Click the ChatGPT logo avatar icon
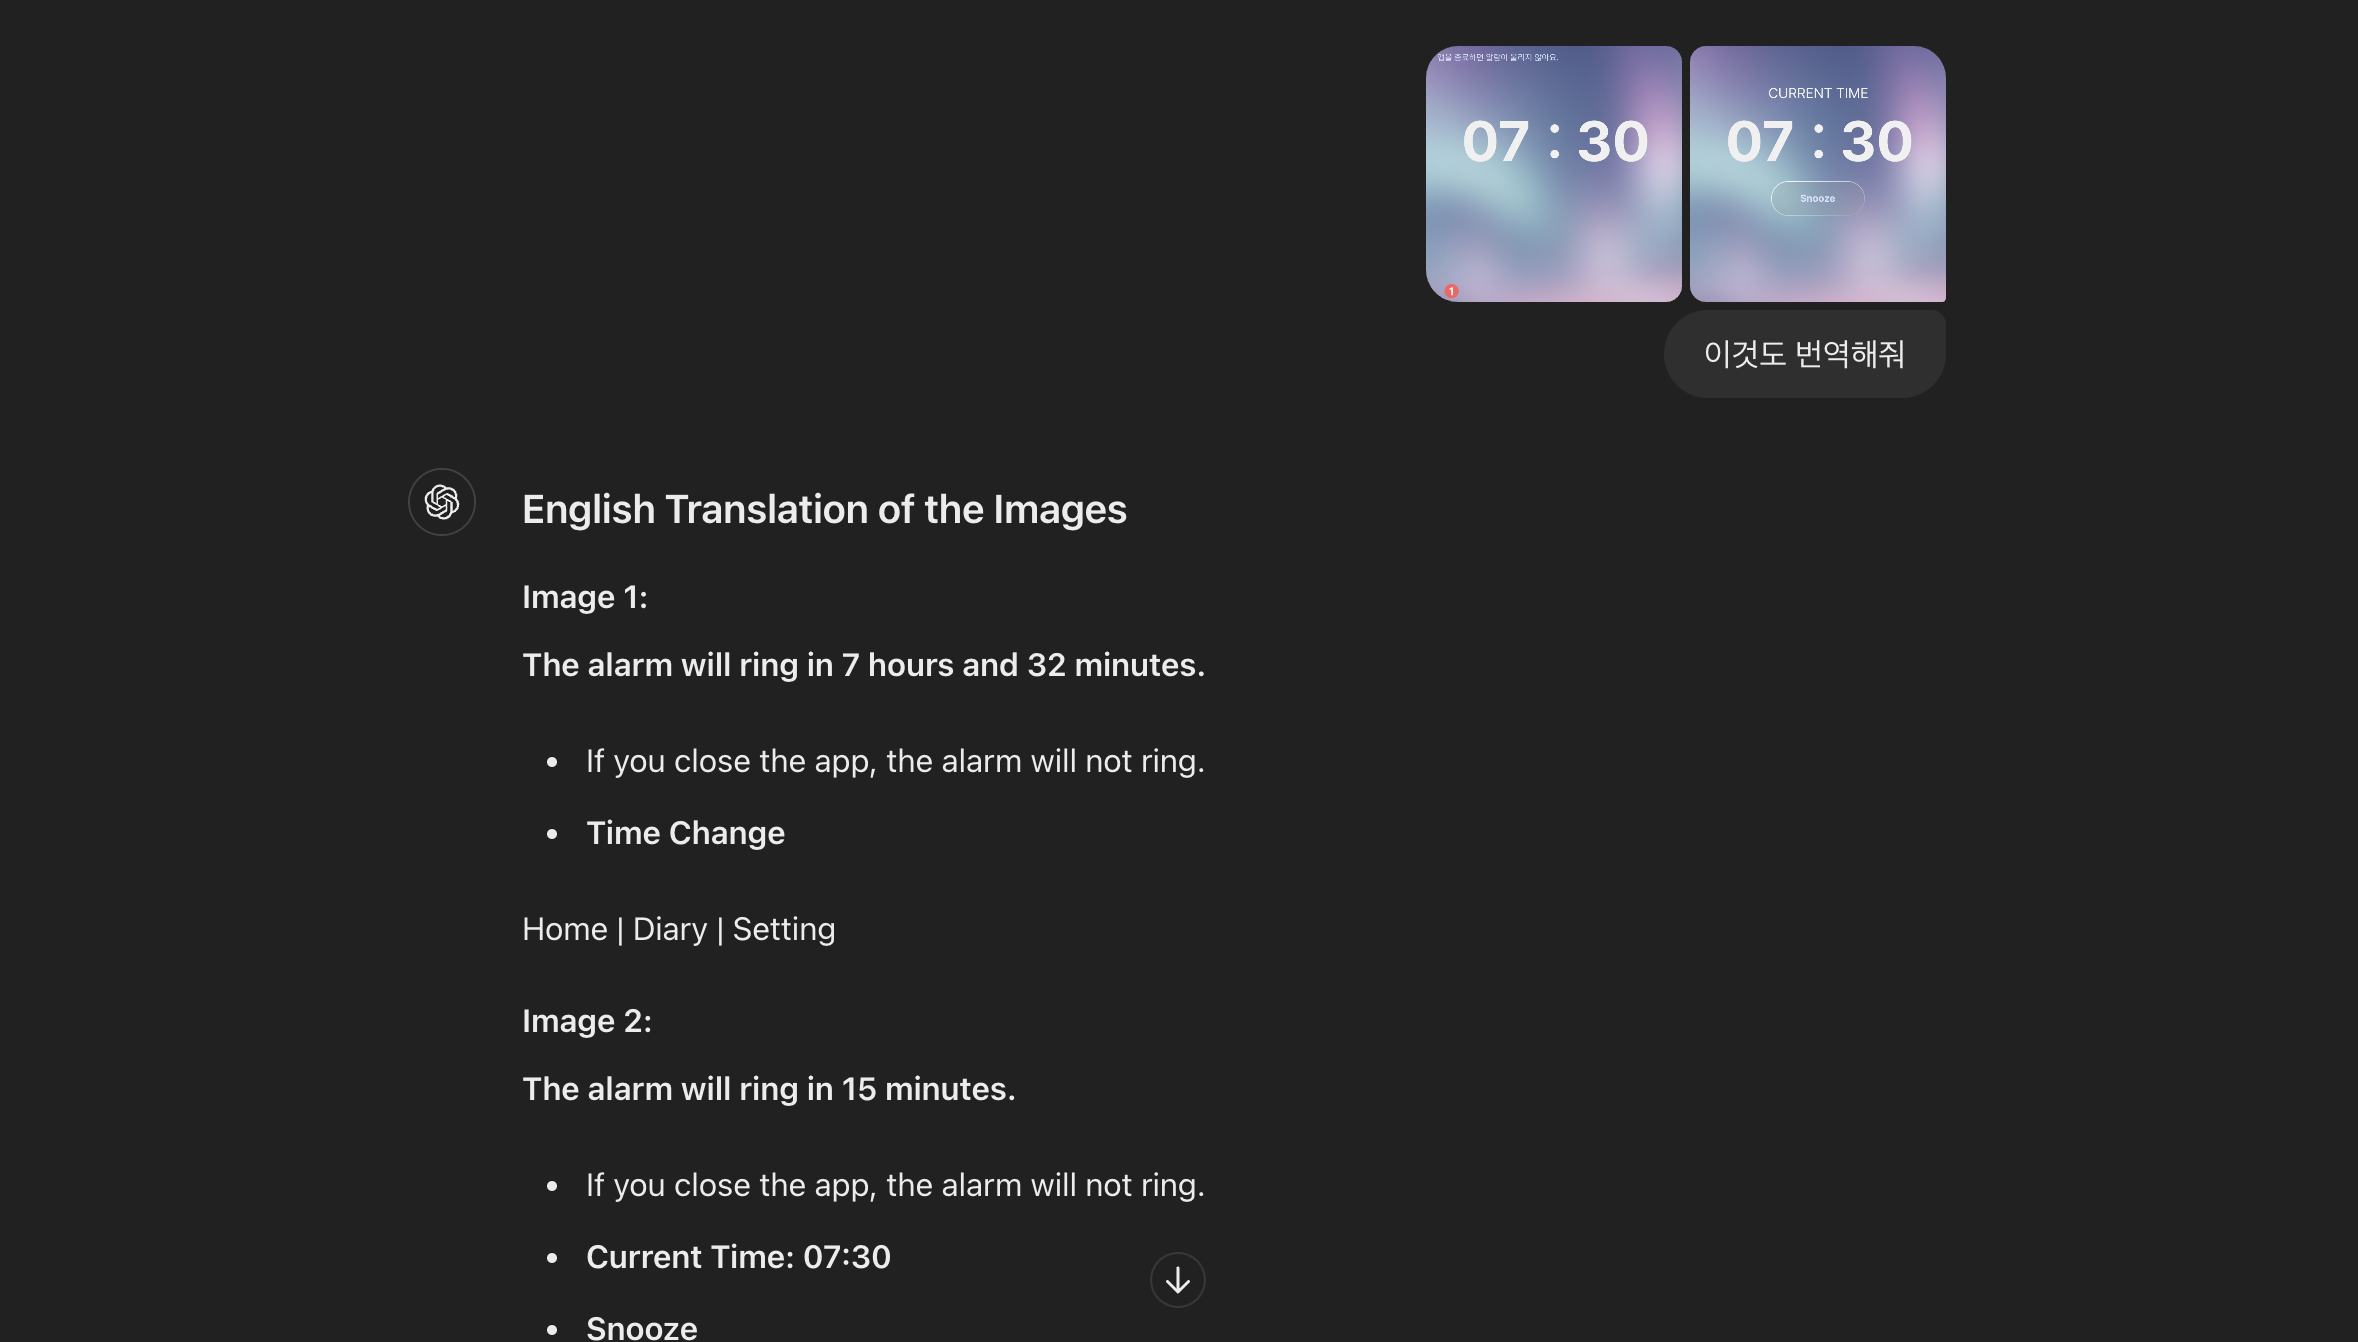2358x1342 pixels. tap(441, 502)
